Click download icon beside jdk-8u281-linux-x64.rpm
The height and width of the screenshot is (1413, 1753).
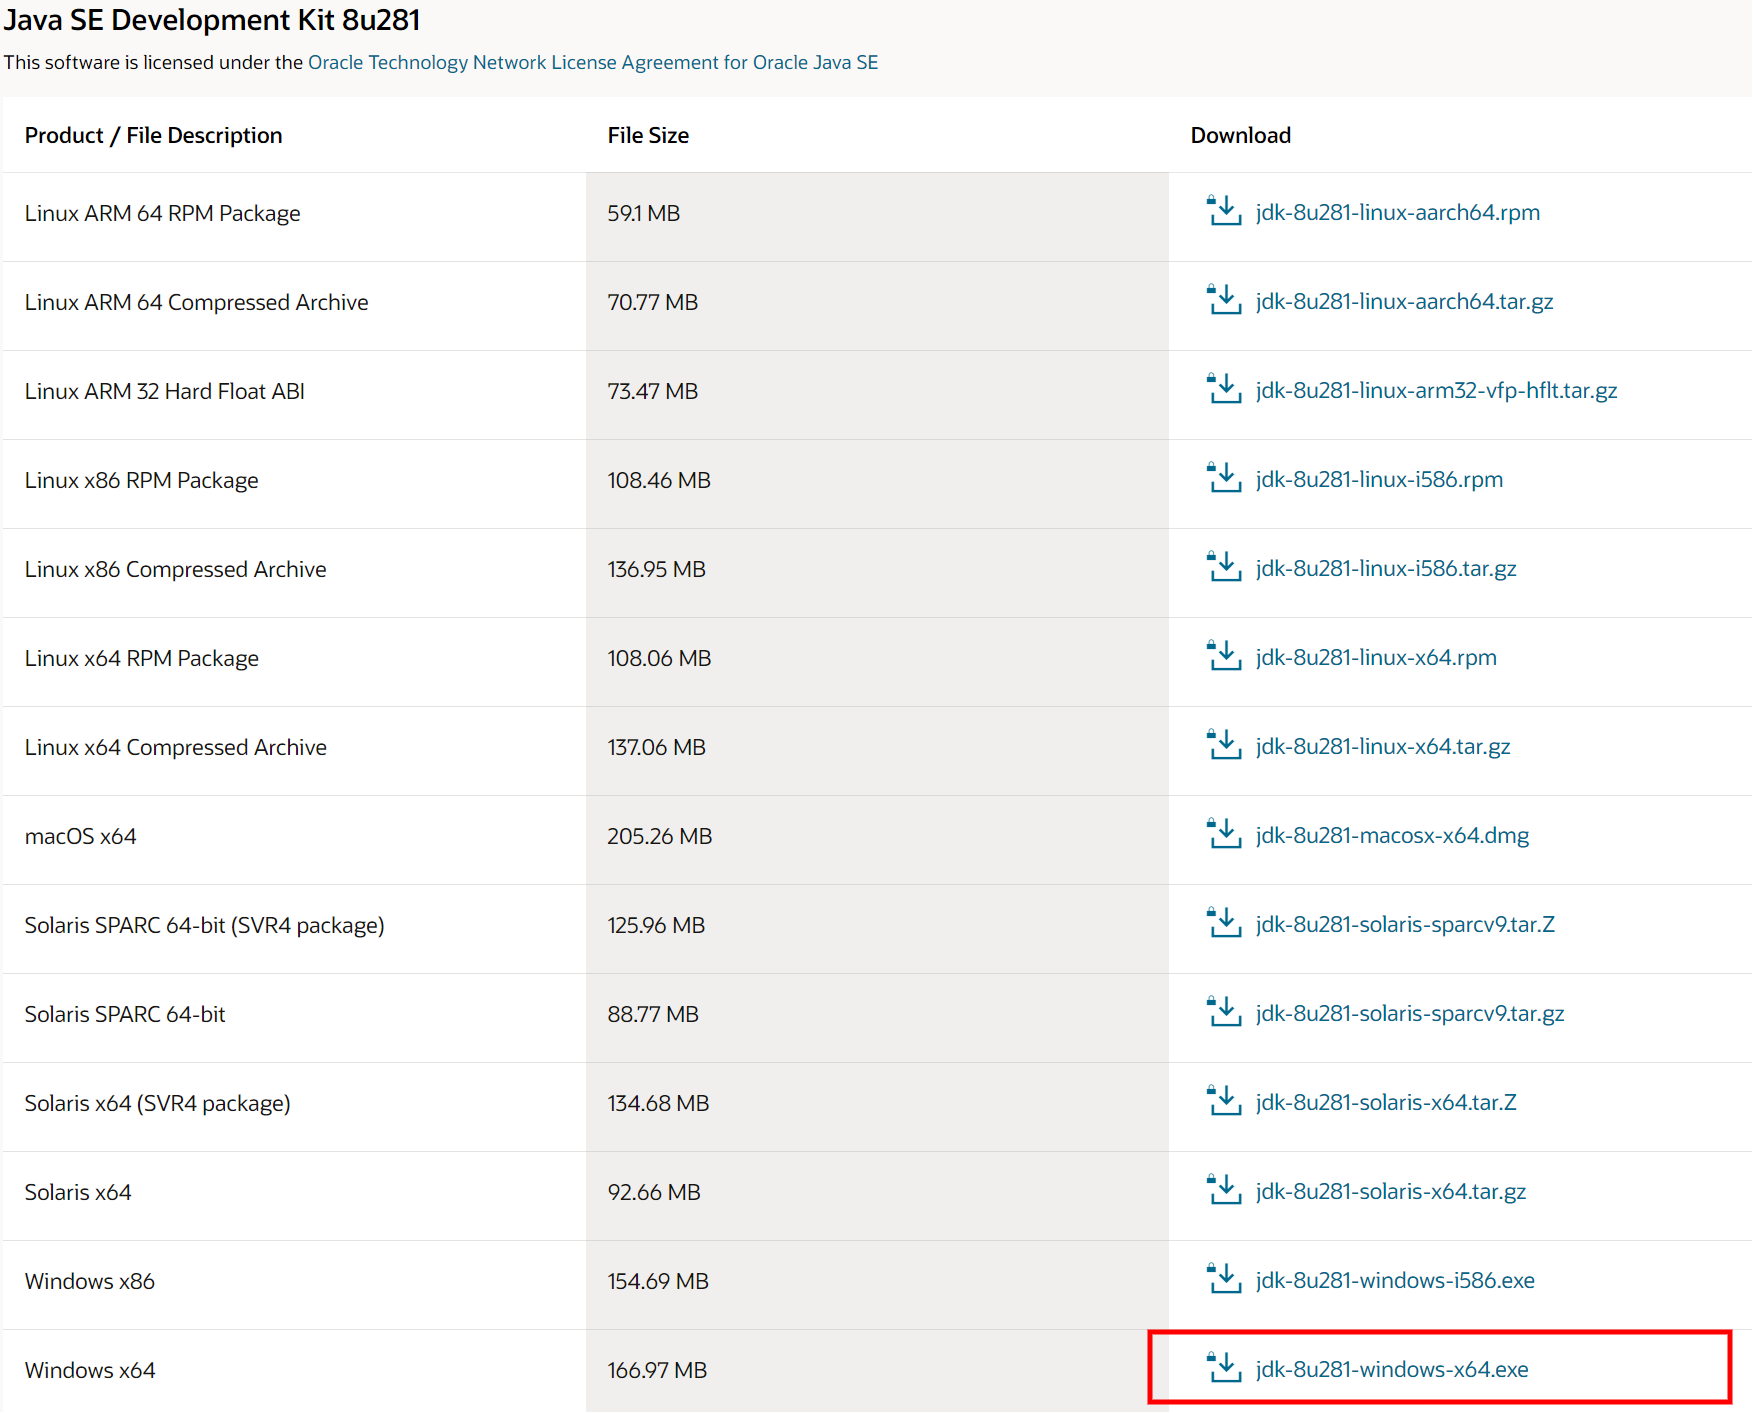(x=1224, y=656)
